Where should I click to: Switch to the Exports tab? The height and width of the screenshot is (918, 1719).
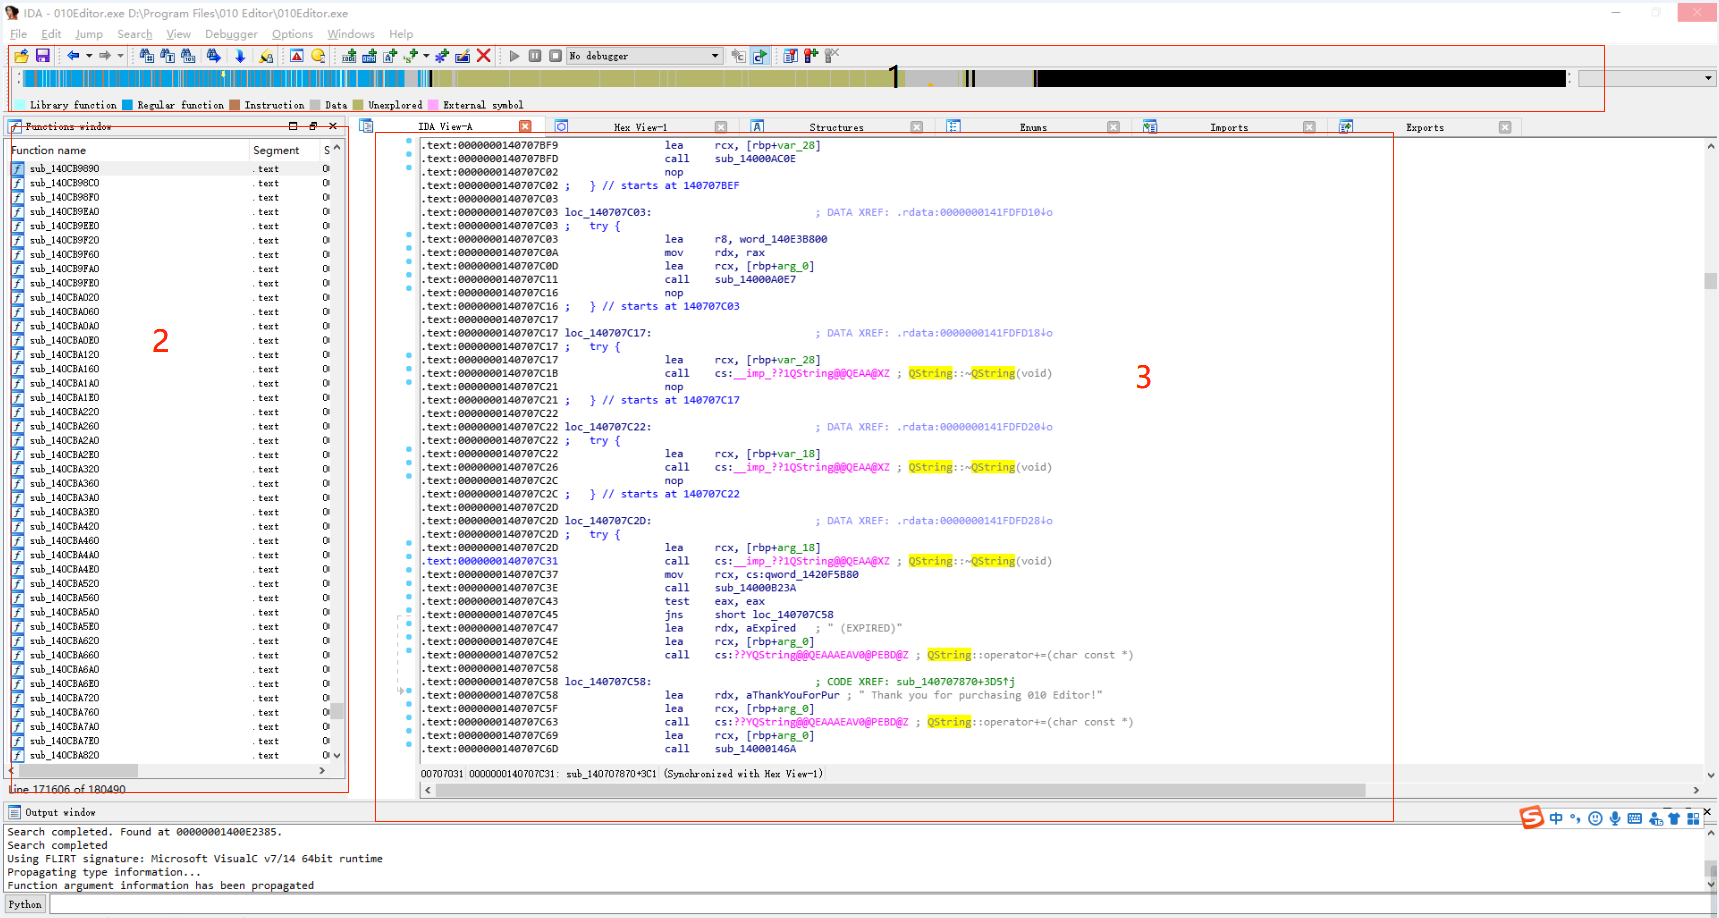coord(1425,127)
